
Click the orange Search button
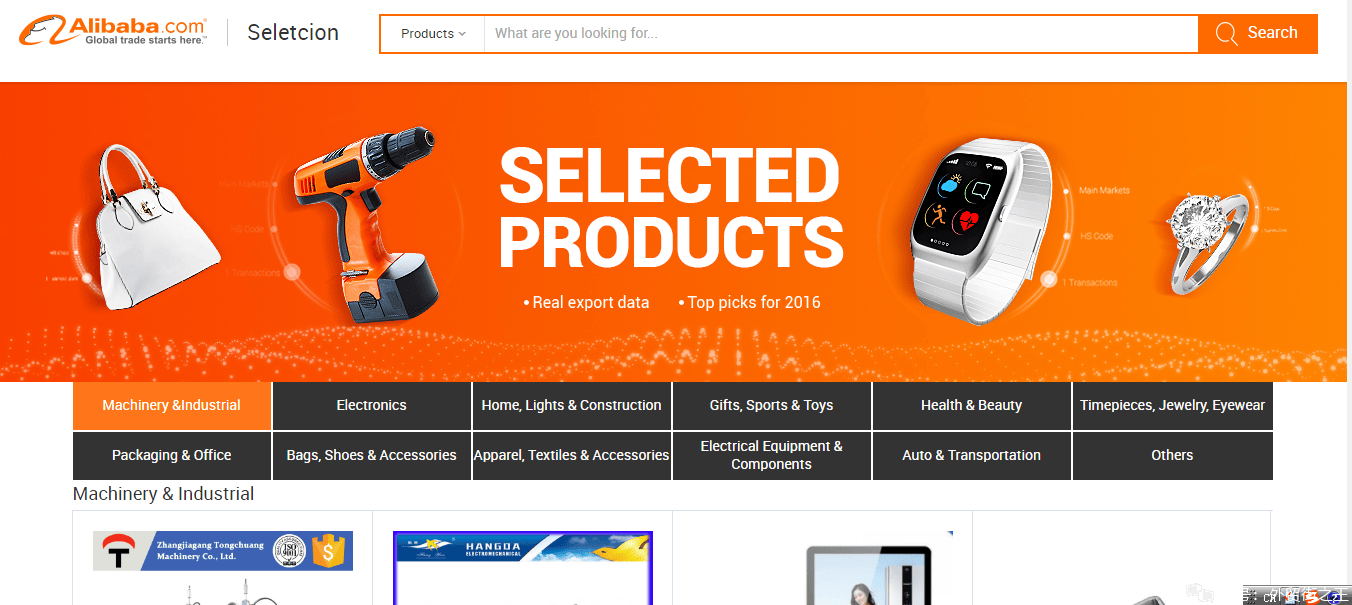pyautogui.click(x=1258, y=34)
